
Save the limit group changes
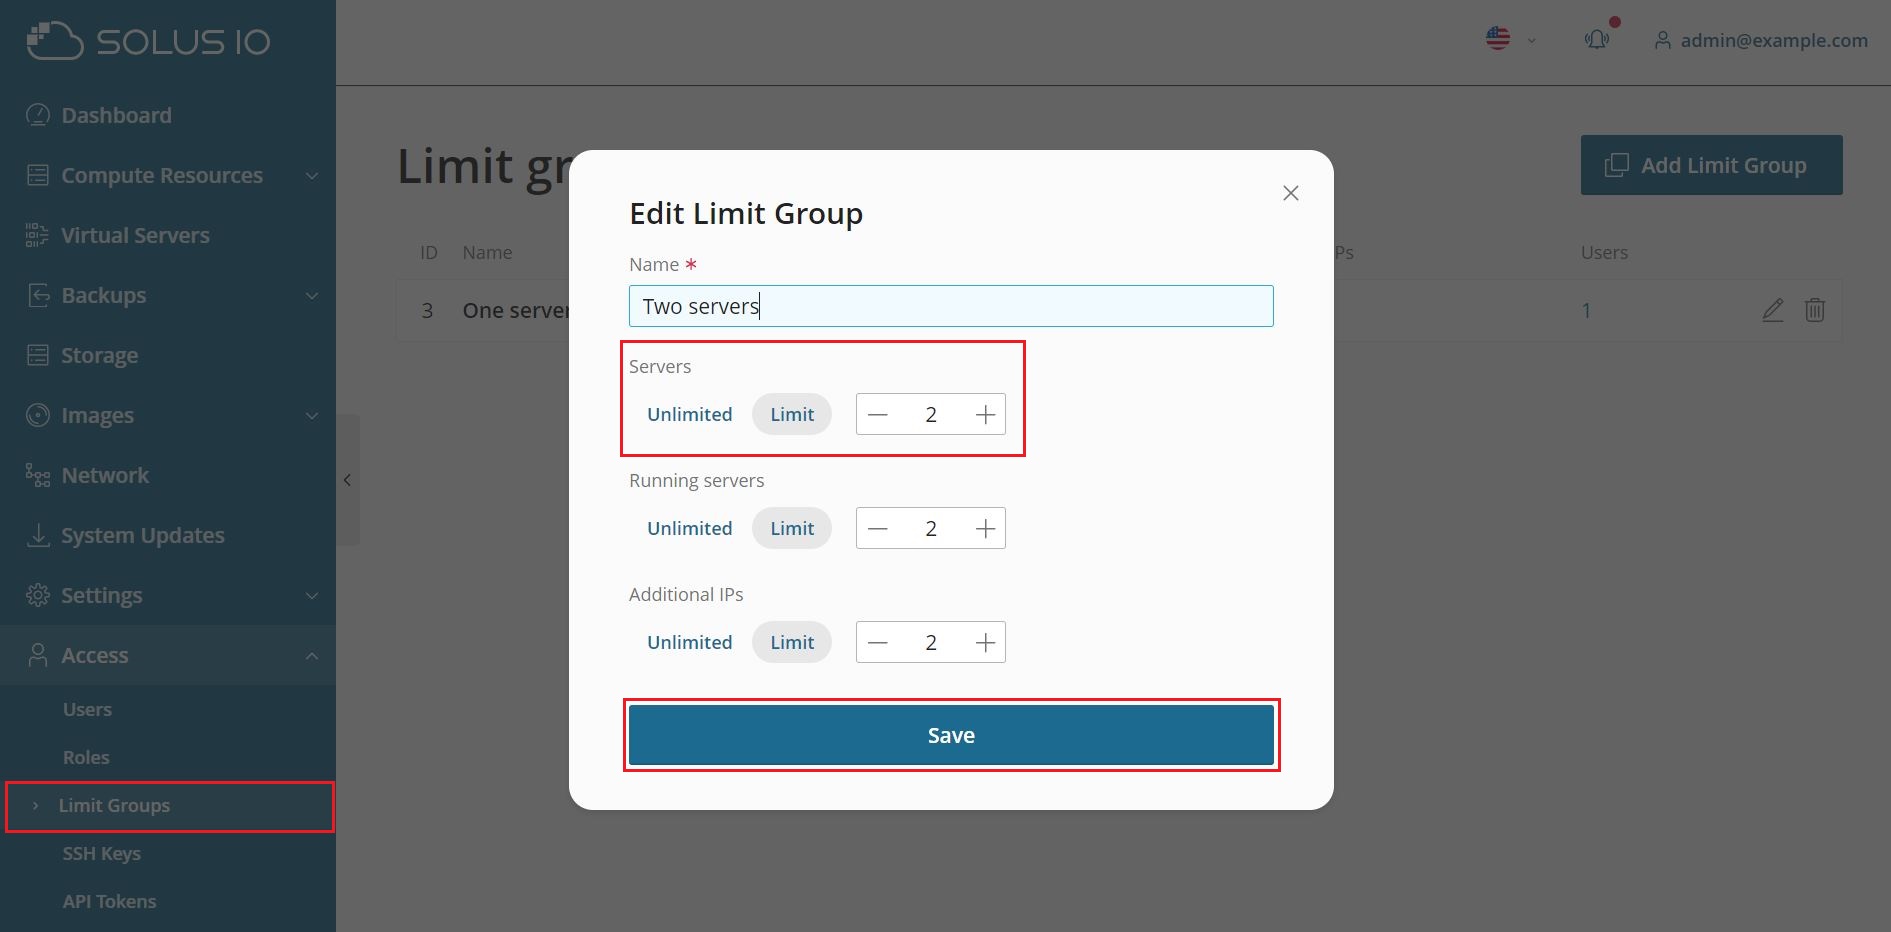(x=951, y=735)
